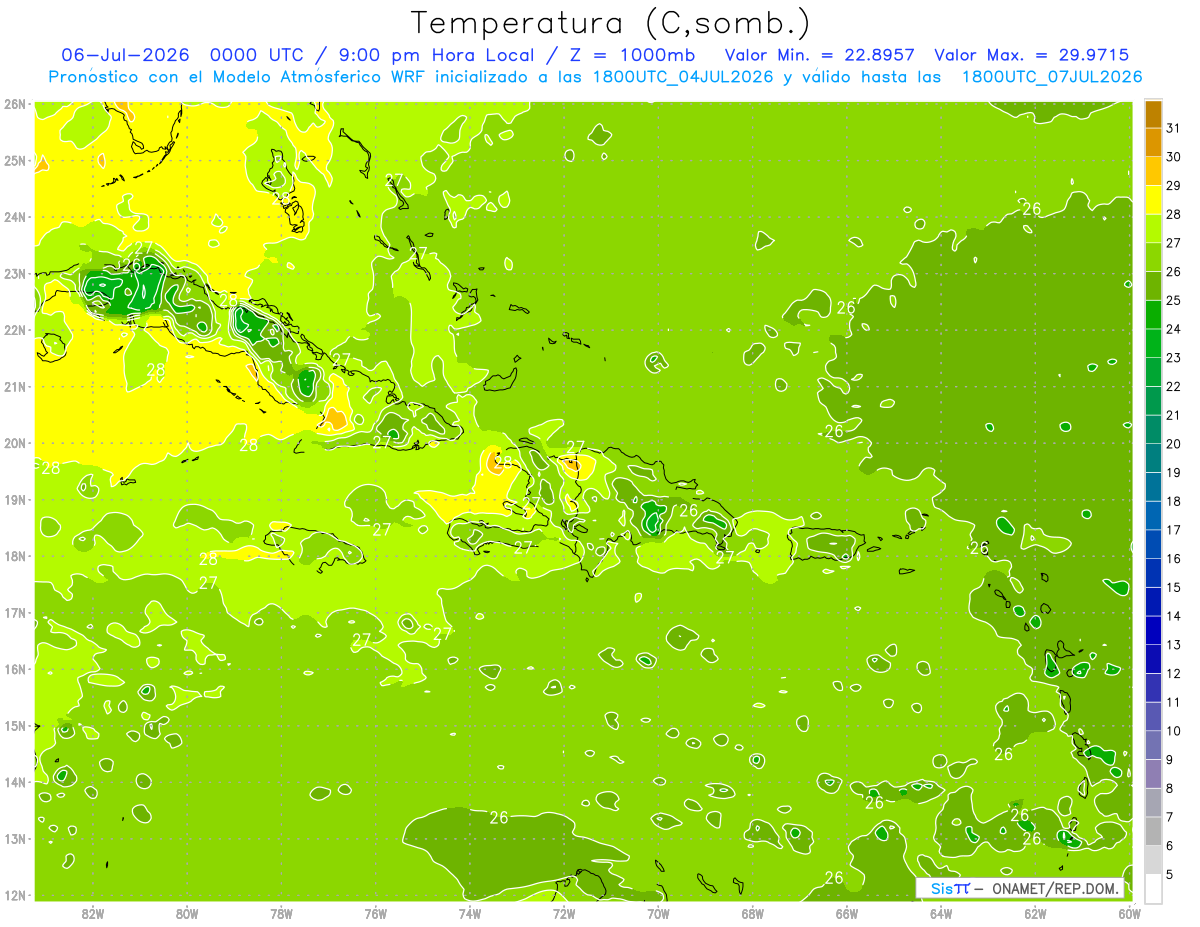
Task: Click the '26N' latitude label
Action: (14, 104)
